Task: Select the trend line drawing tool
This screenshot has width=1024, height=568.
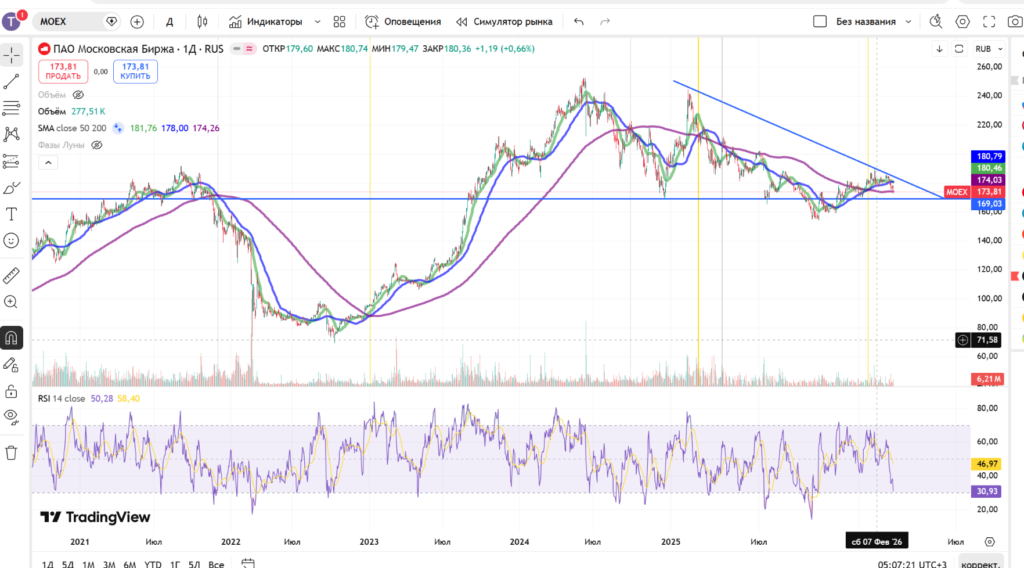Action: click(x=12, y=82)
